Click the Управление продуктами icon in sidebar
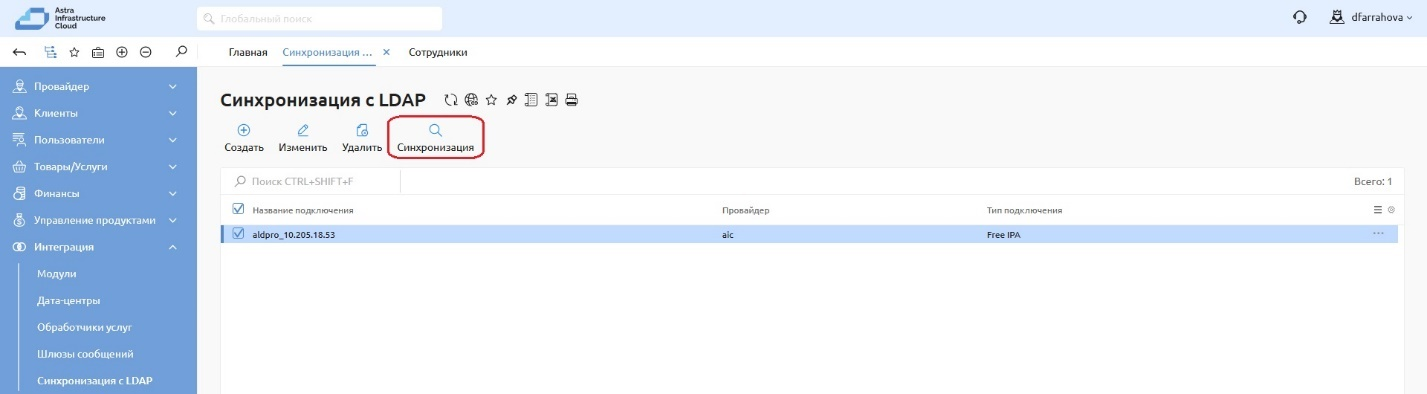The width and height of the screenshot is (1427, 394). (19, 220)
